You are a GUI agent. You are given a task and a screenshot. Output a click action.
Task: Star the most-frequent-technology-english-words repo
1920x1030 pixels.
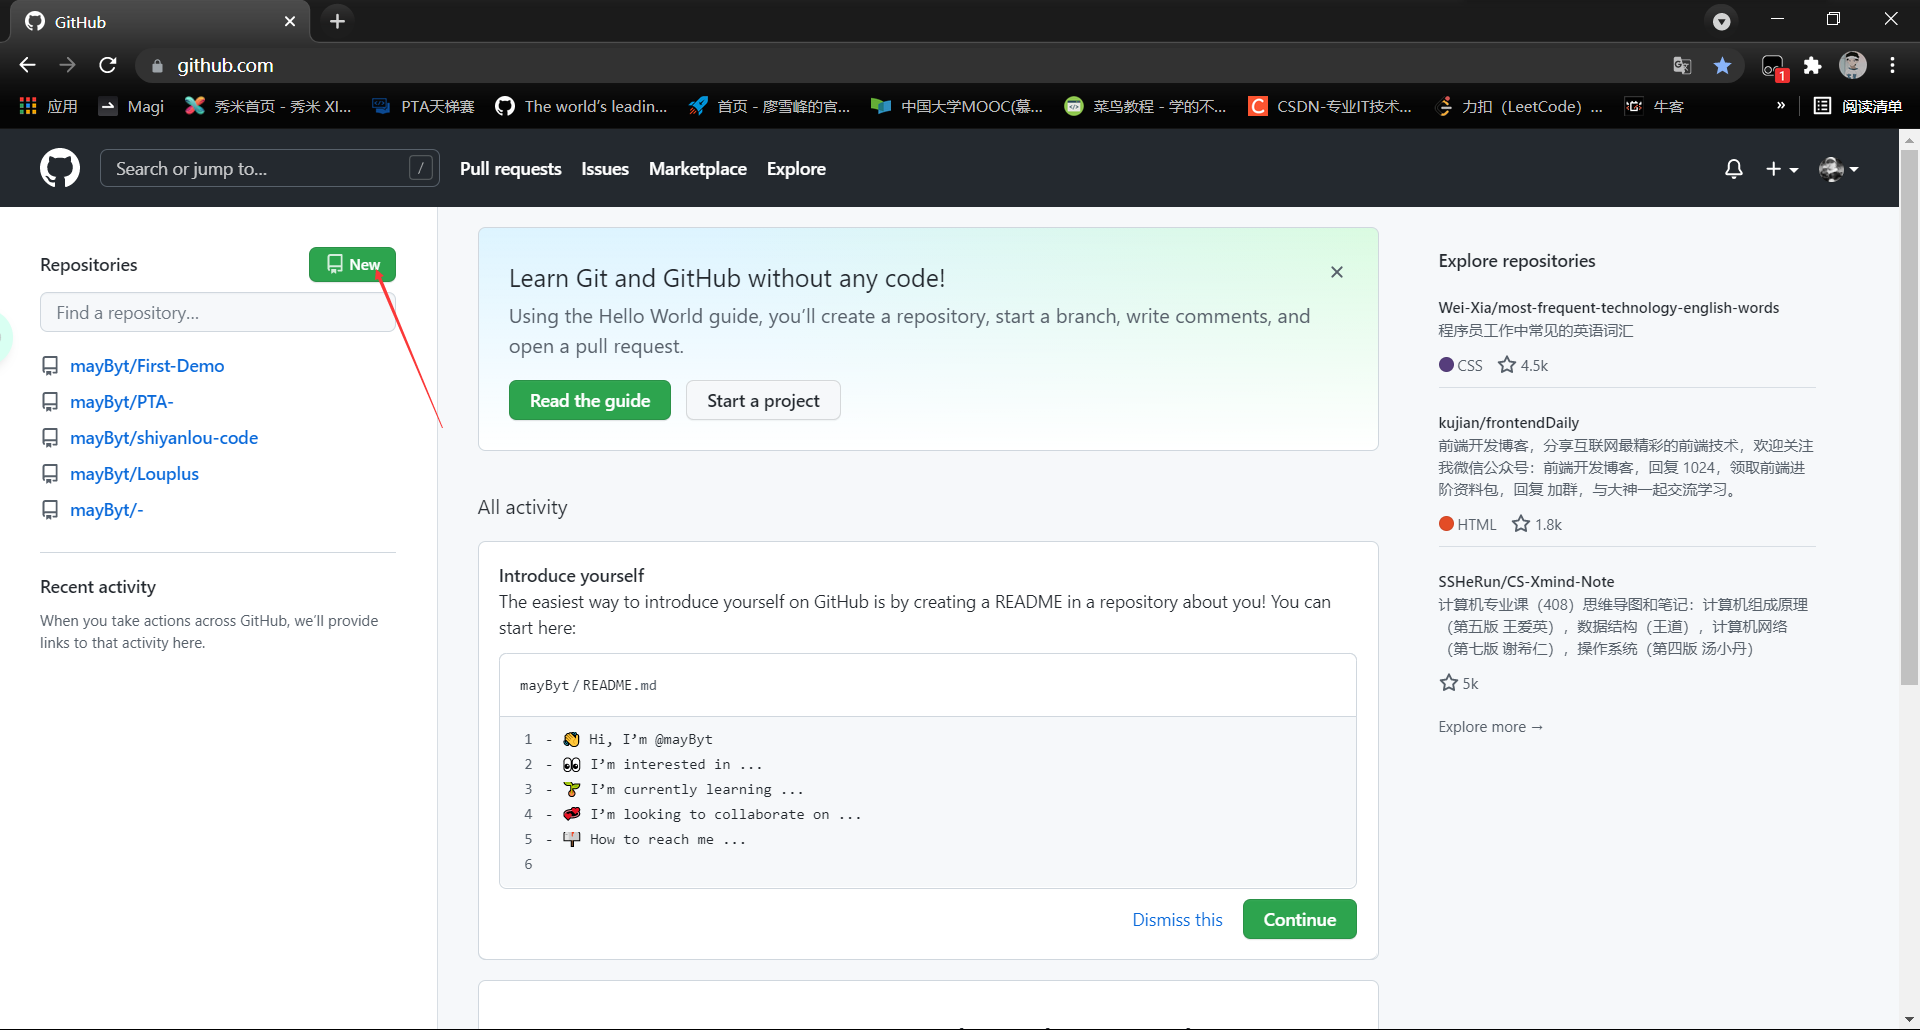tap(1507, 365)
